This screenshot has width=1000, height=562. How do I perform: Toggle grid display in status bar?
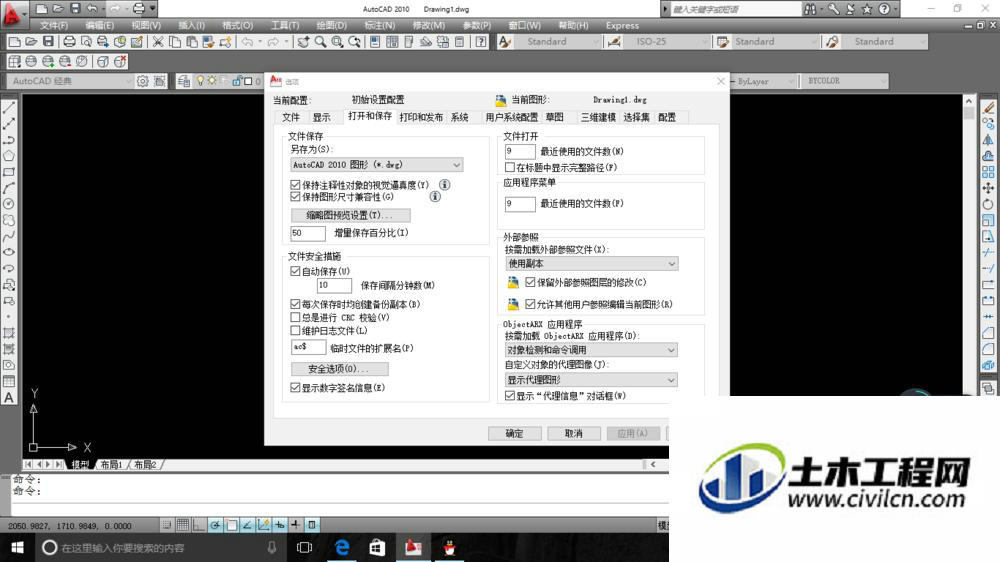(x=182, y=525)
